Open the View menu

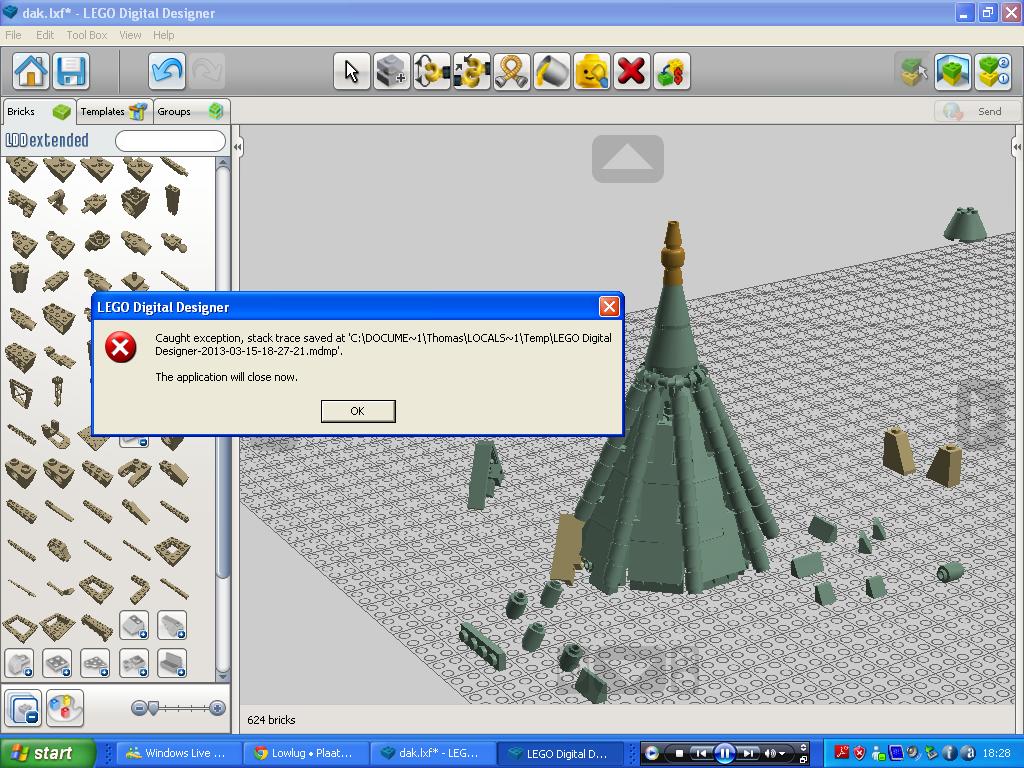(x=130, y=35)
